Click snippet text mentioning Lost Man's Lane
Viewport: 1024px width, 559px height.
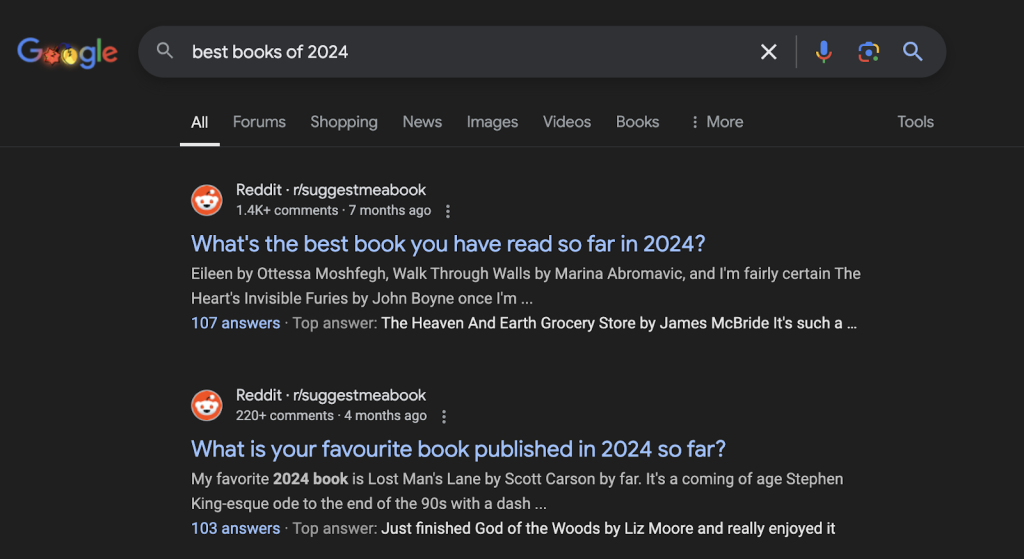517,491
